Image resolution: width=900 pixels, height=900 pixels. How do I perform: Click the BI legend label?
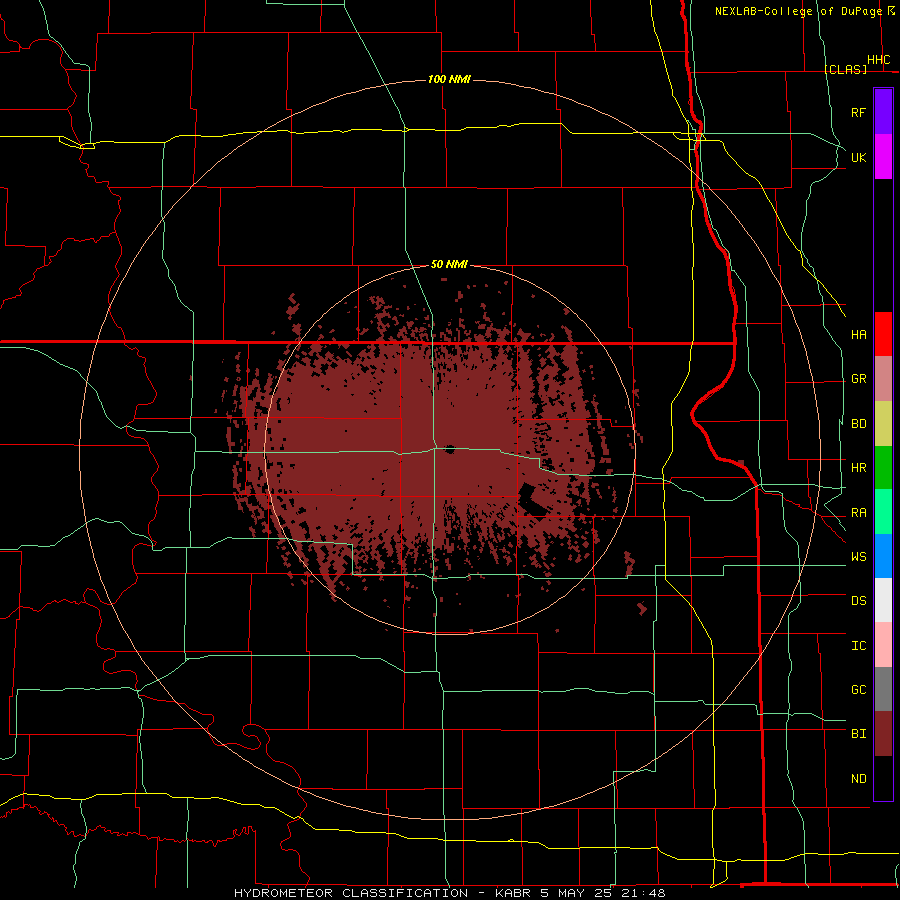tap(858, 734)
